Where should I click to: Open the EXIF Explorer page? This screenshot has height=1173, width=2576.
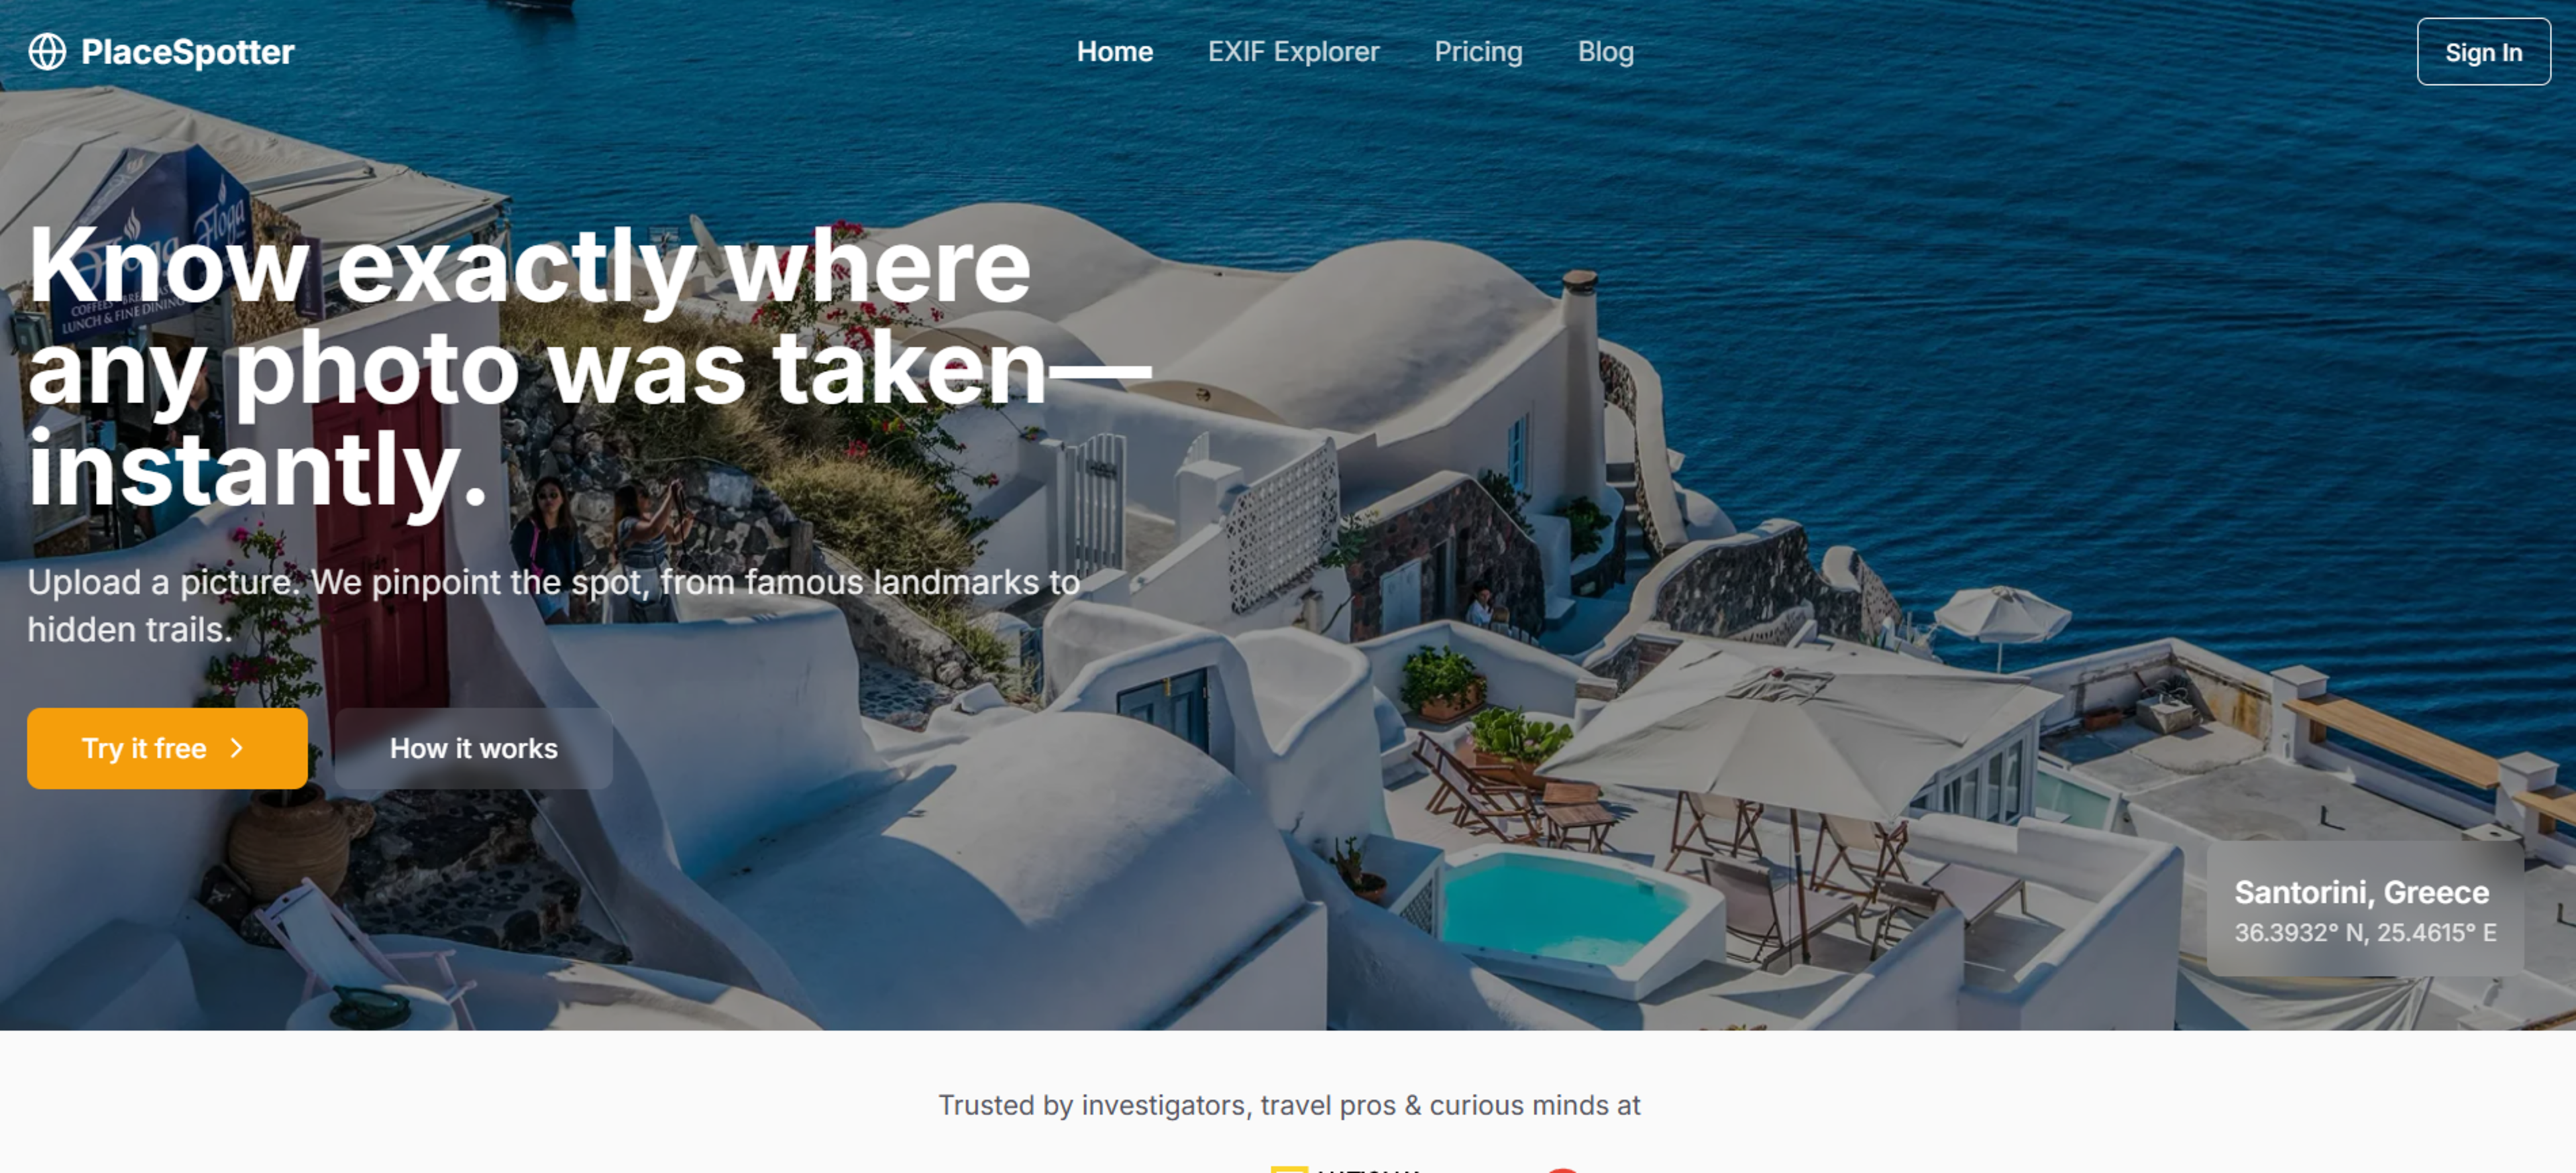(1293, 51)
